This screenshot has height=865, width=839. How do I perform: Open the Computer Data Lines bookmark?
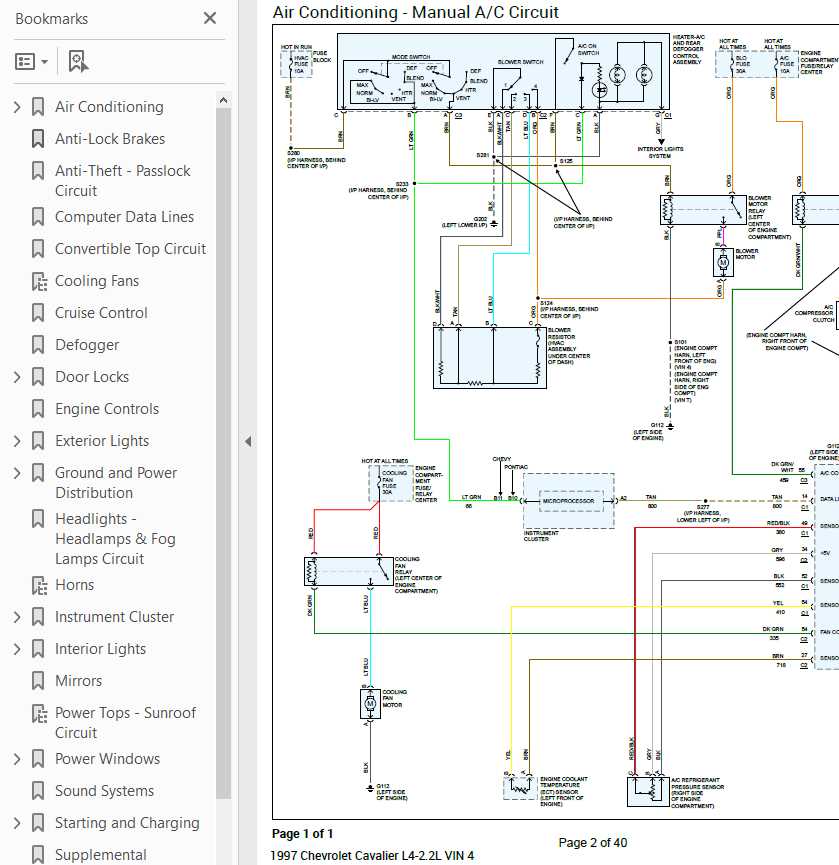(x=124, y=217)
